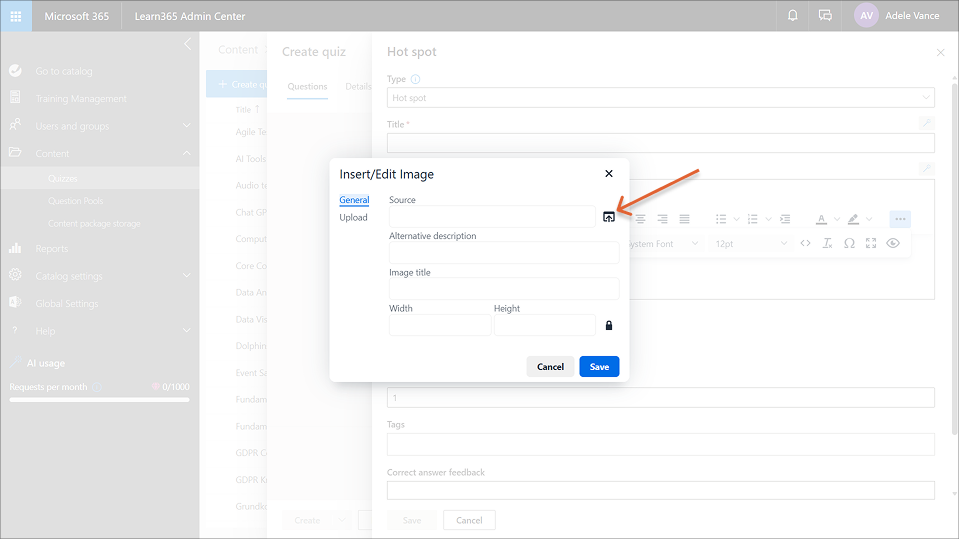The image size is (959, 539).
Task: Toggle the constrain proportions lock icon
Action: click(608, 325)
